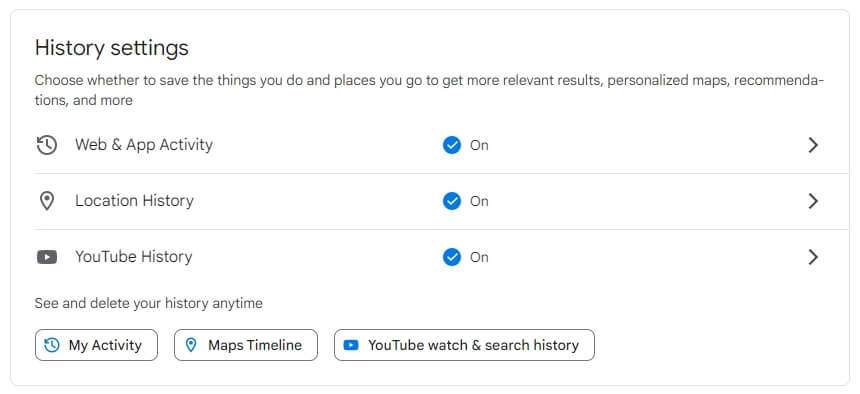This screenshot has width=860, height=394.
Task: Click blue checkmark next to YouTube History
Action: 452,257
